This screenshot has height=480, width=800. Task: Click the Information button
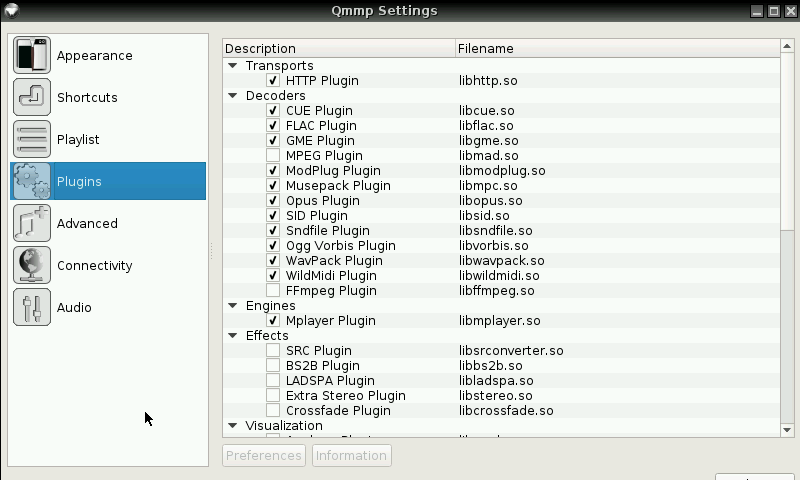pos(352,456)
